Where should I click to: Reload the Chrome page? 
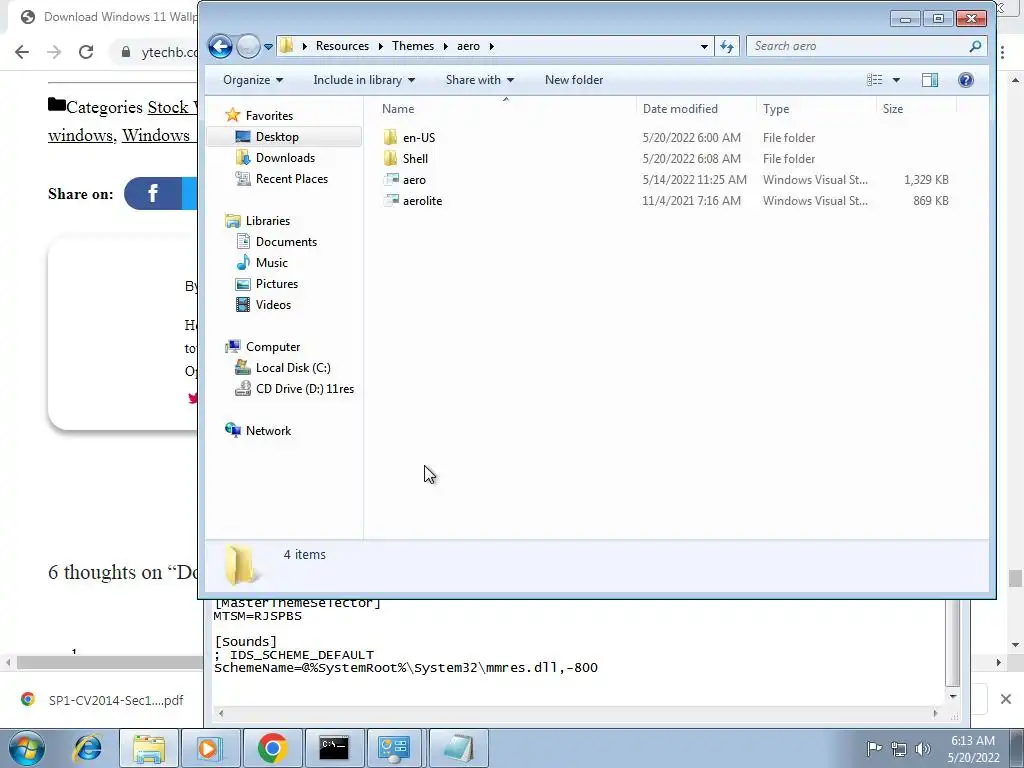coord(86,52)
